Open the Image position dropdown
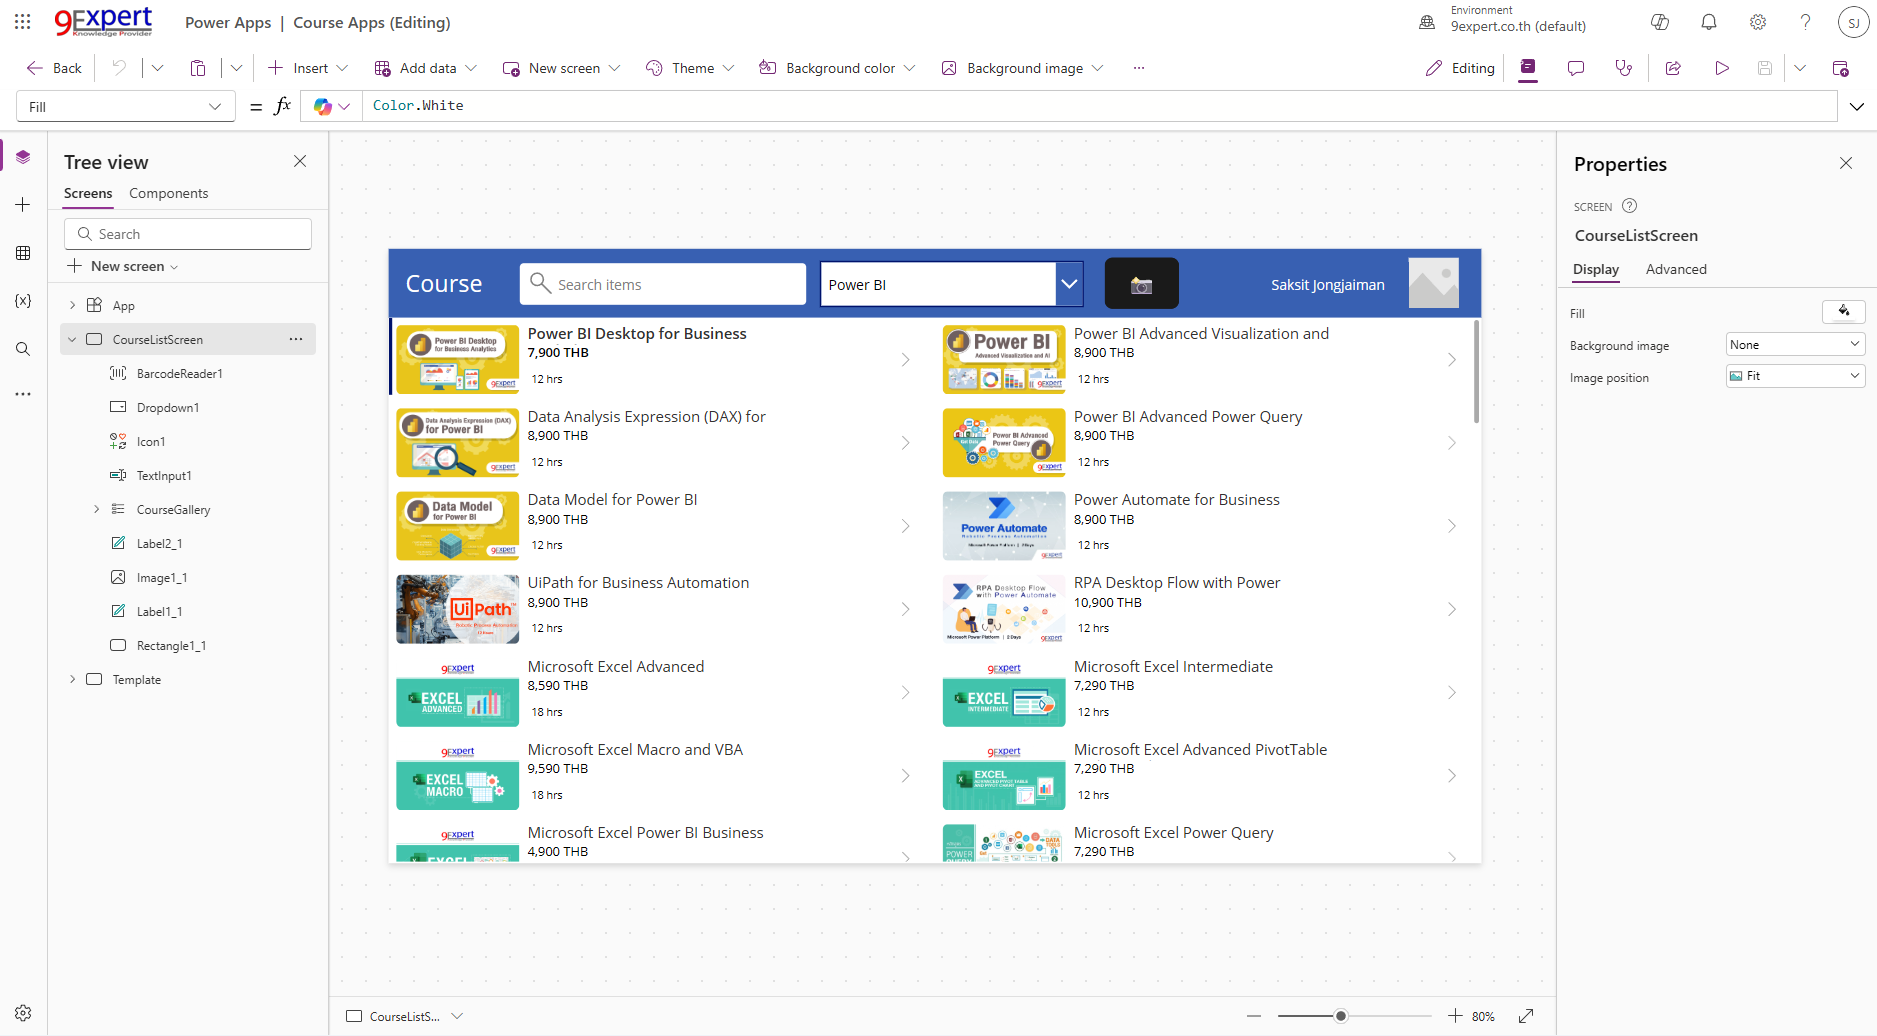The image size is (1877, 1036). (x=1794, y=377)
